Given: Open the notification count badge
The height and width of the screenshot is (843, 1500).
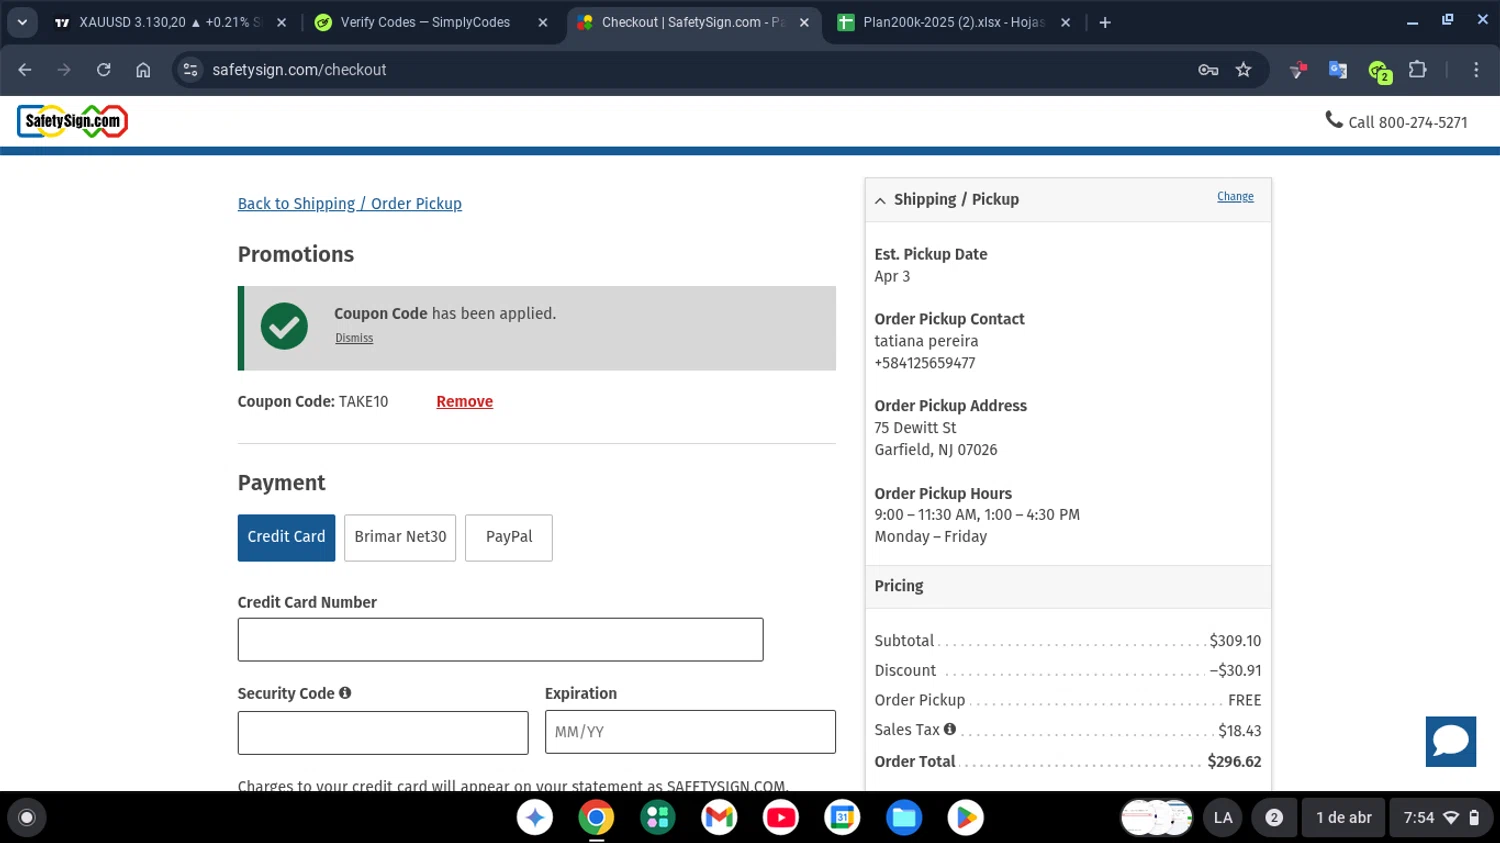Looking at the screenshot, I should (1274, 817).
